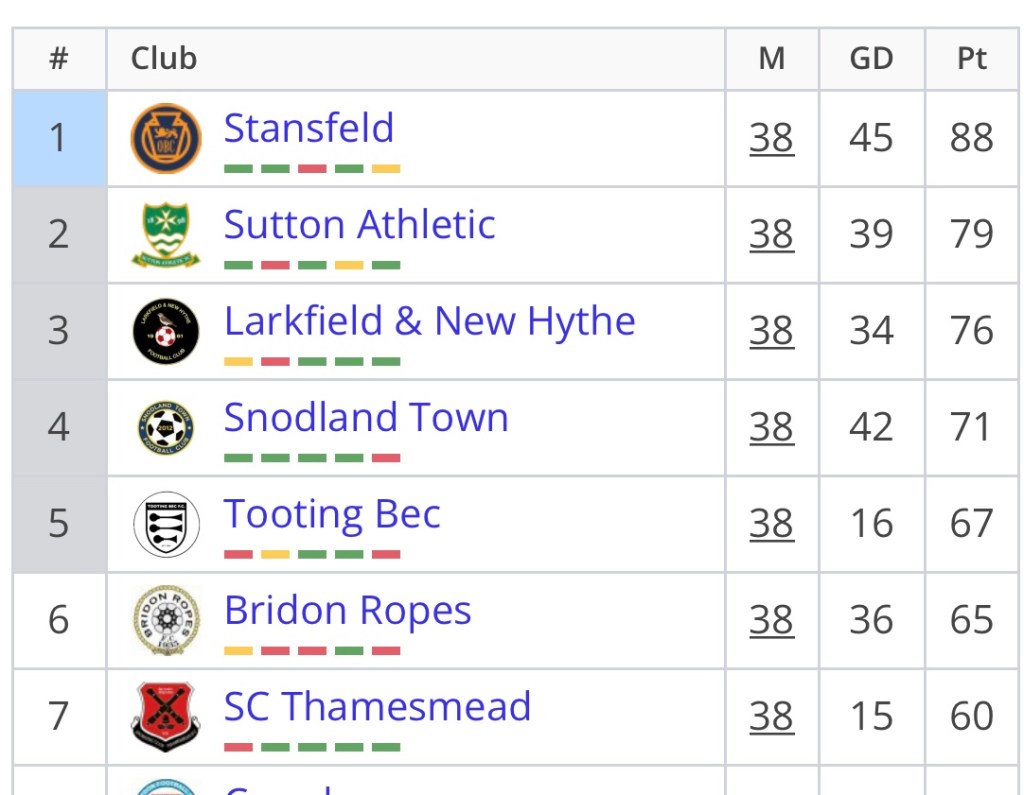Viewport: 1024px width, 795px height.
Task: Click the Bridon Ropes club badge
Action: tap(166, 620)
